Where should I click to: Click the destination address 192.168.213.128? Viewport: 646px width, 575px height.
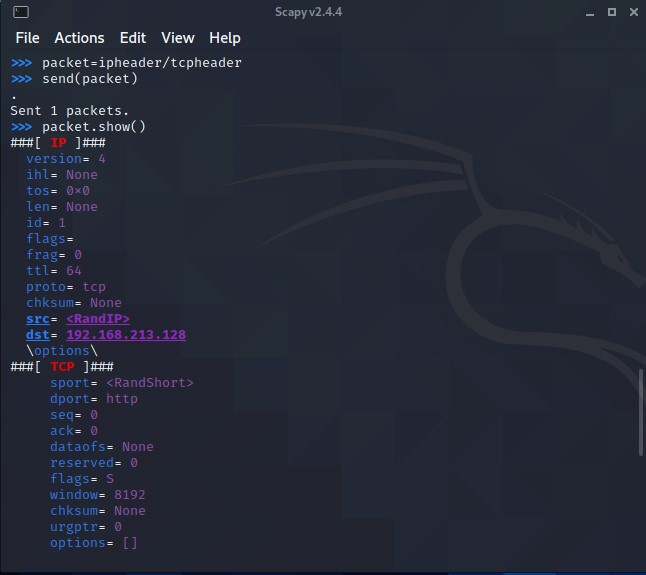point(126,335)
